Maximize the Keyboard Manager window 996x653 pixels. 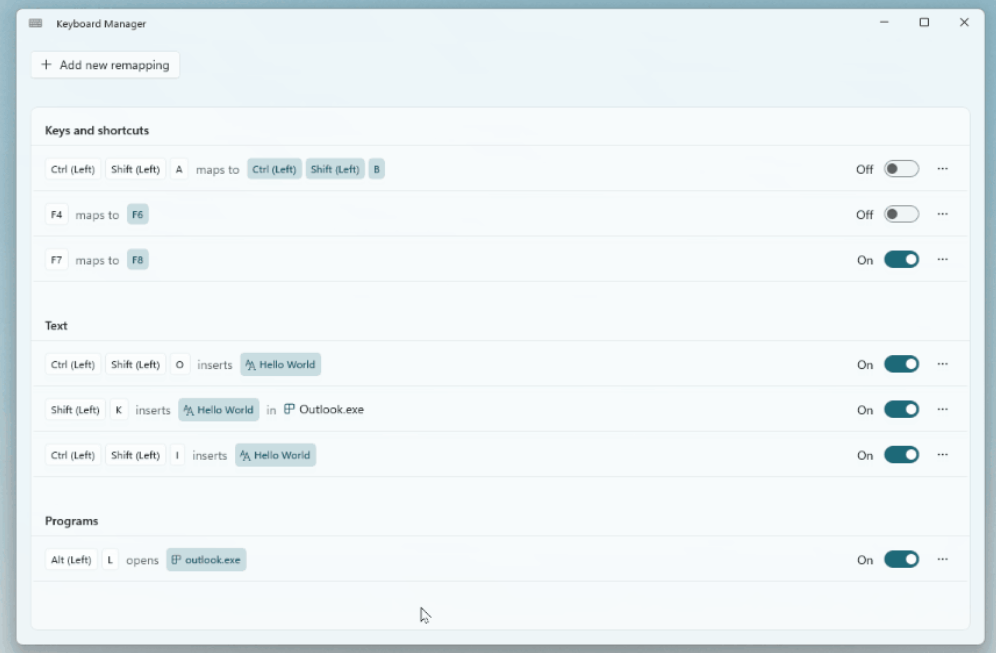[924, 22]
